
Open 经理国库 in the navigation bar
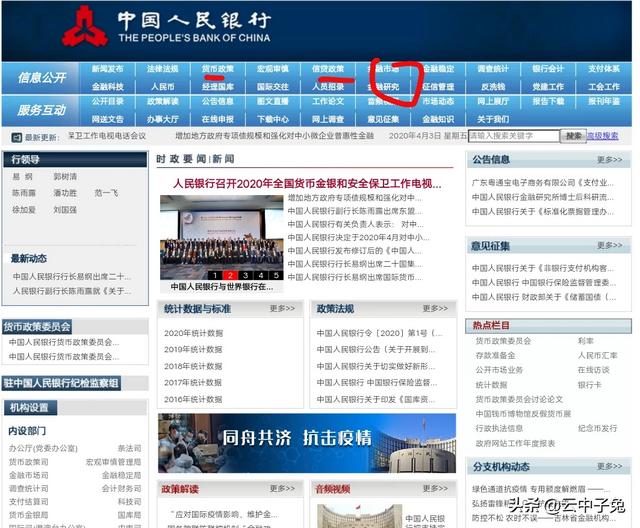coord(218,87)
